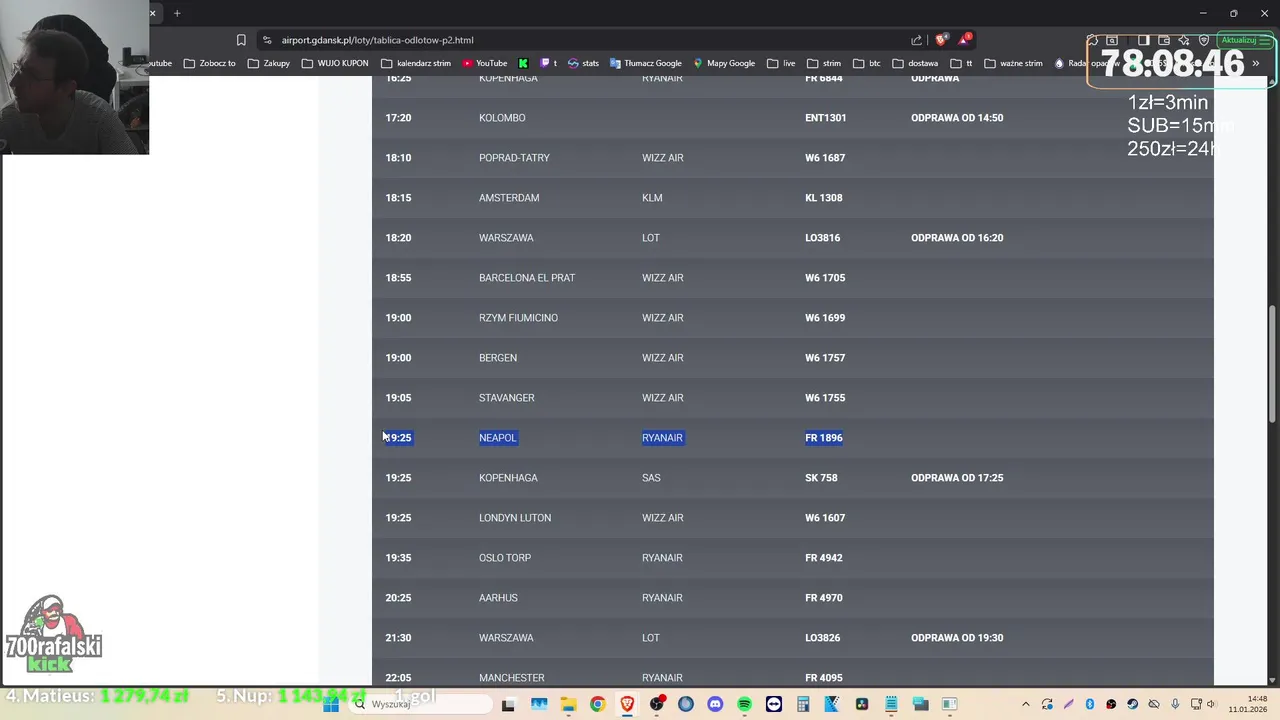Click LONDYN LUTON destination text

point(515,518)
